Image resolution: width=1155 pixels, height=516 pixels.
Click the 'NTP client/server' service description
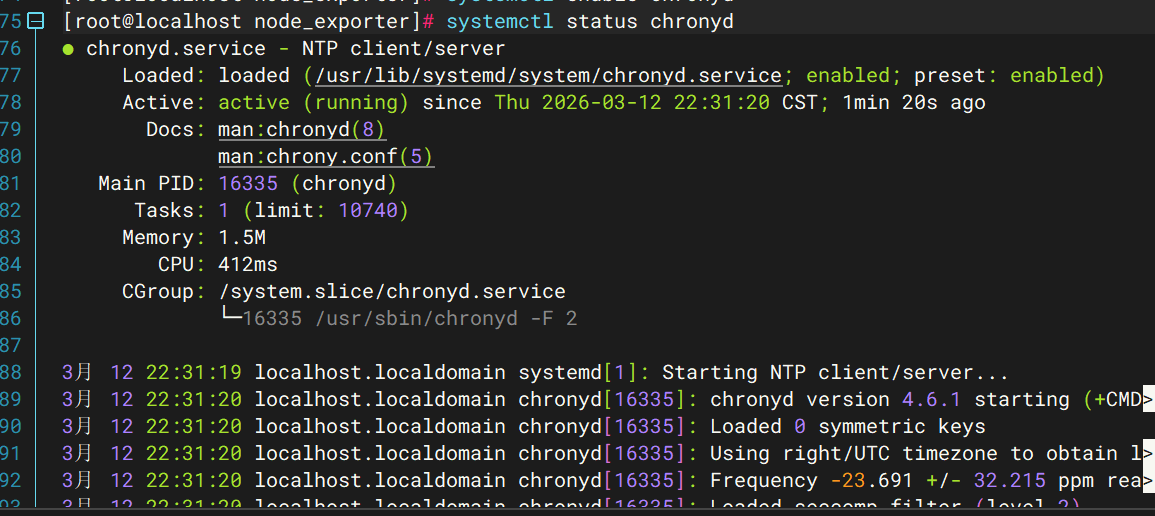[404, 49]
